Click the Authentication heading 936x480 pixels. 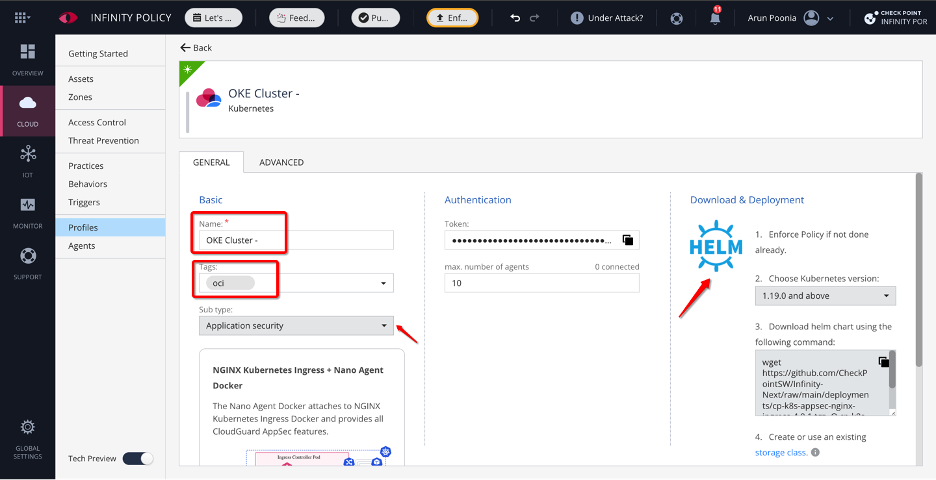pyautogui.click(x=478, y=200)
